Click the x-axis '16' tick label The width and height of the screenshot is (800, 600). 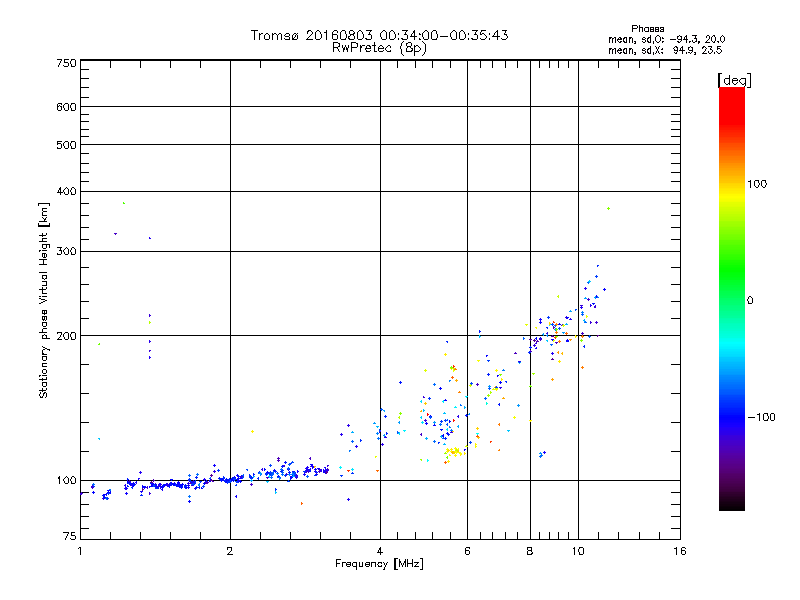[680, 551]
